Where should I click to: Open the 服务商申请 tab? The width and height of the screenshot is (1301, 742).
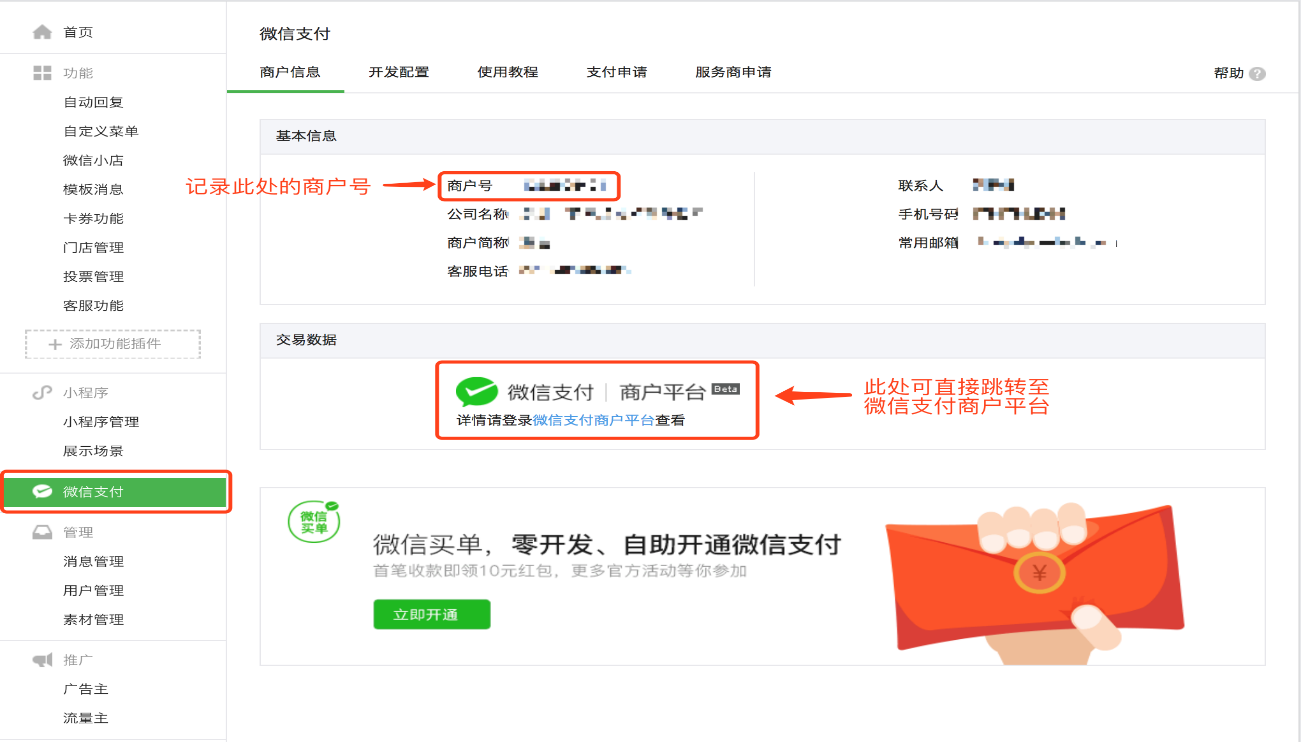[x=733, y=72]
